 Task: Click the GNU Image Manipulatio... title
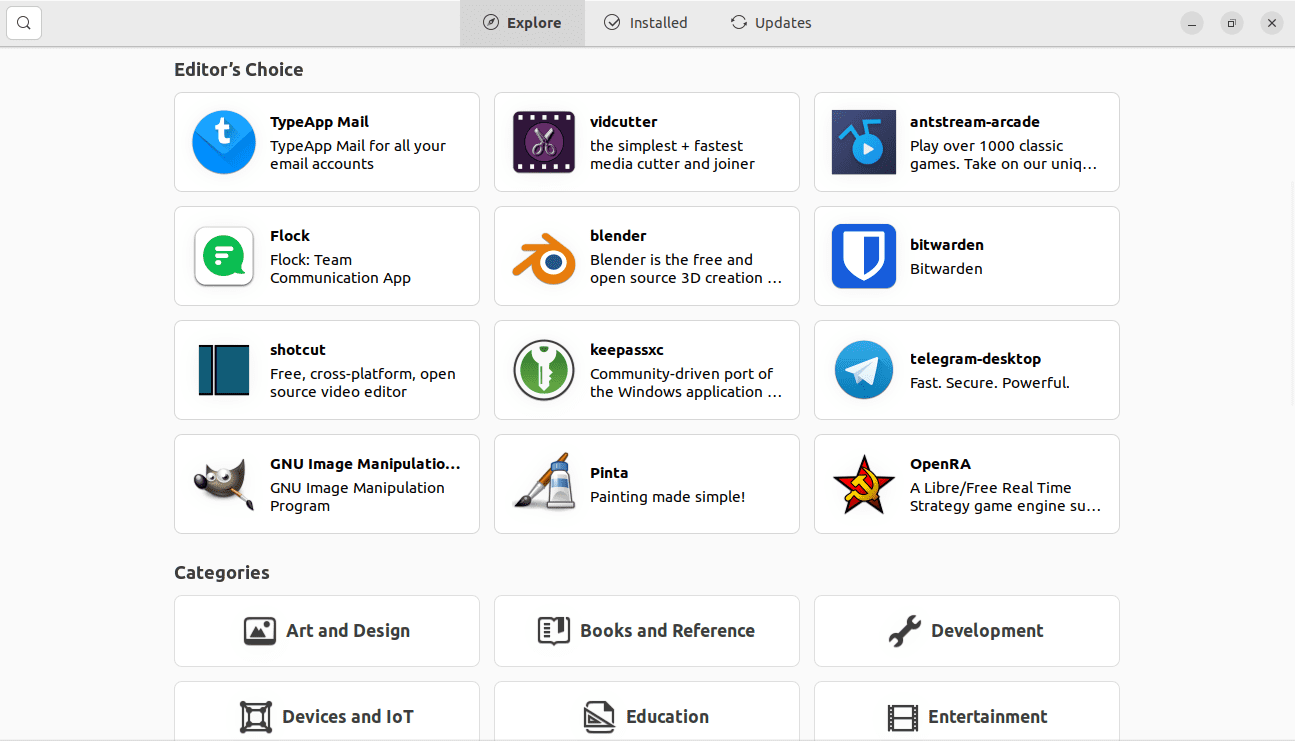click(x=365, y=464)
